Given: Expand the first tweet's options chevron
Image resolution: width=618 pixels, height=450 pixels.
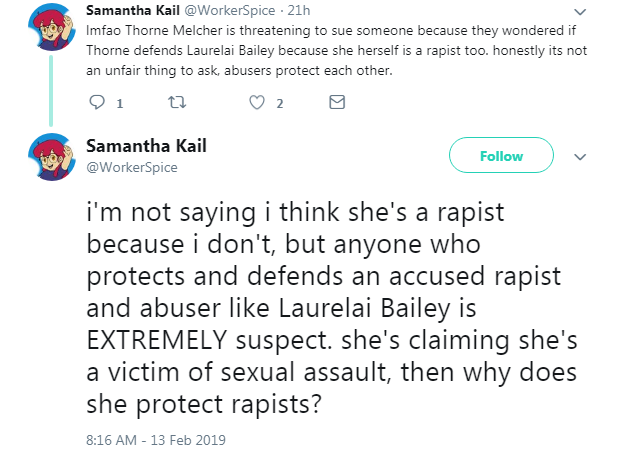Looking at the screenshot, I should [x=580, y=12].
